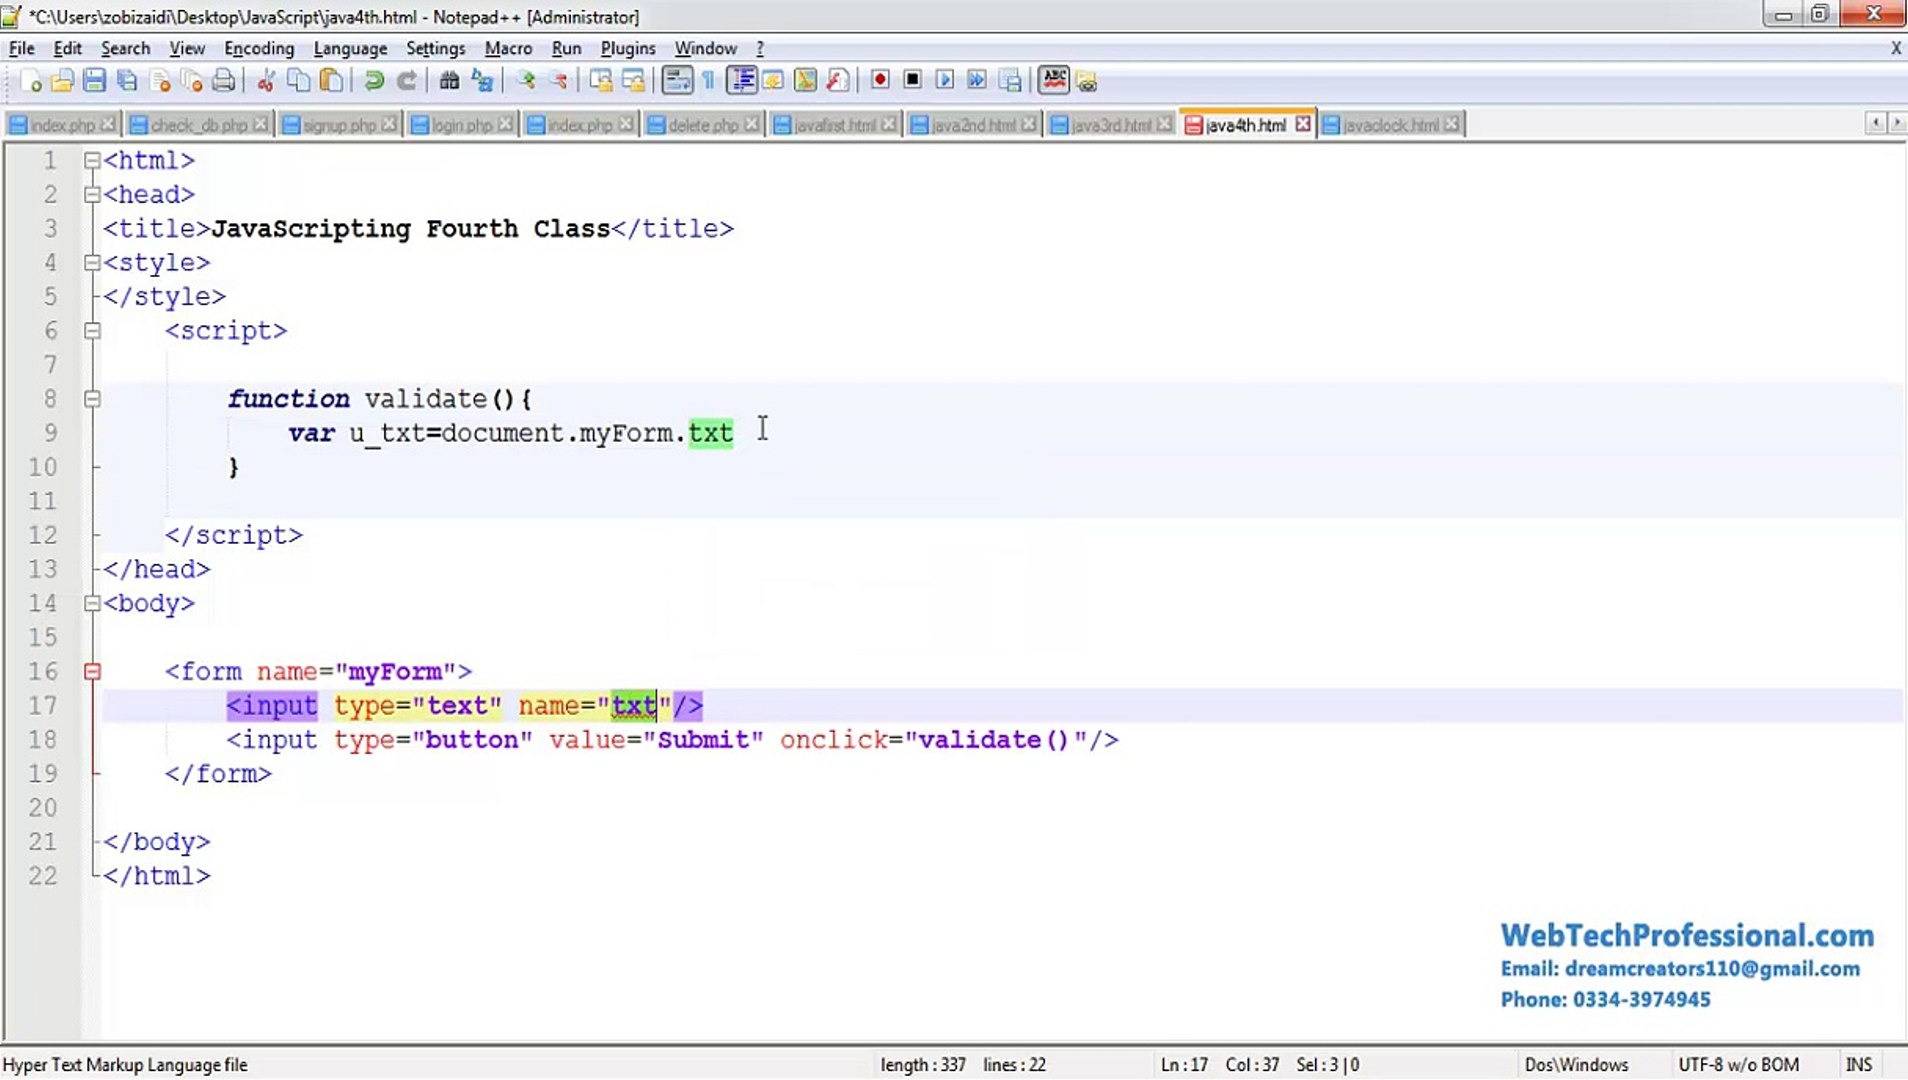
Task: Collapse the head fold on line 2
Action: [92, 194]
